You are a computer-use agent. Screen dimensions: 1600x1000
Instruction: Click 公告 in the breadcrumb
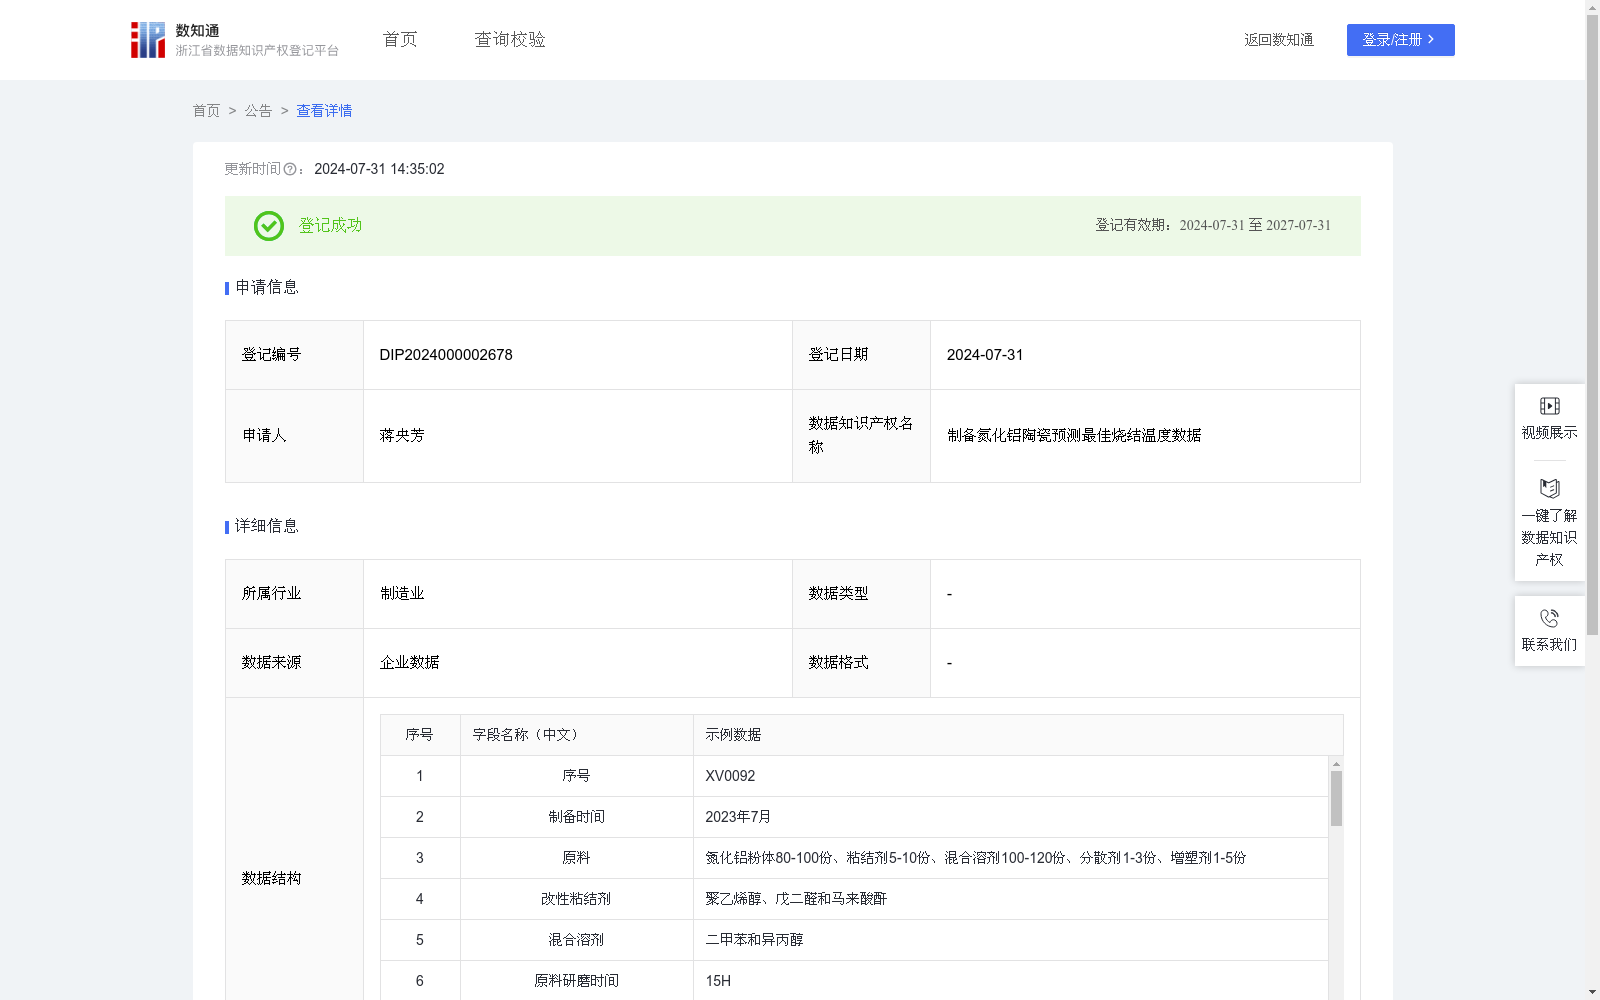click(x=258, y=111)
